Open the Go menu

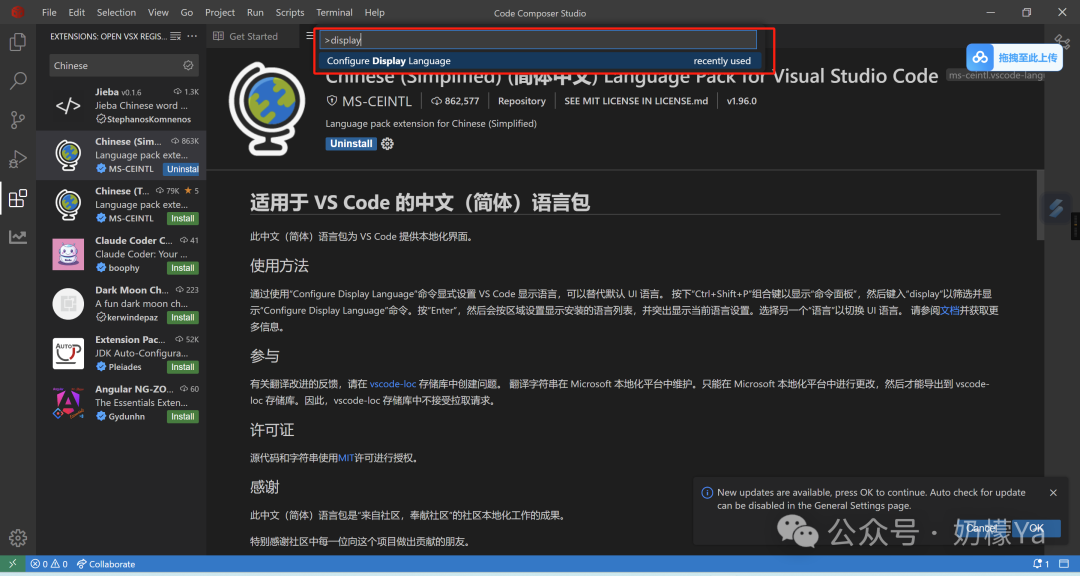tap(187, 12)
